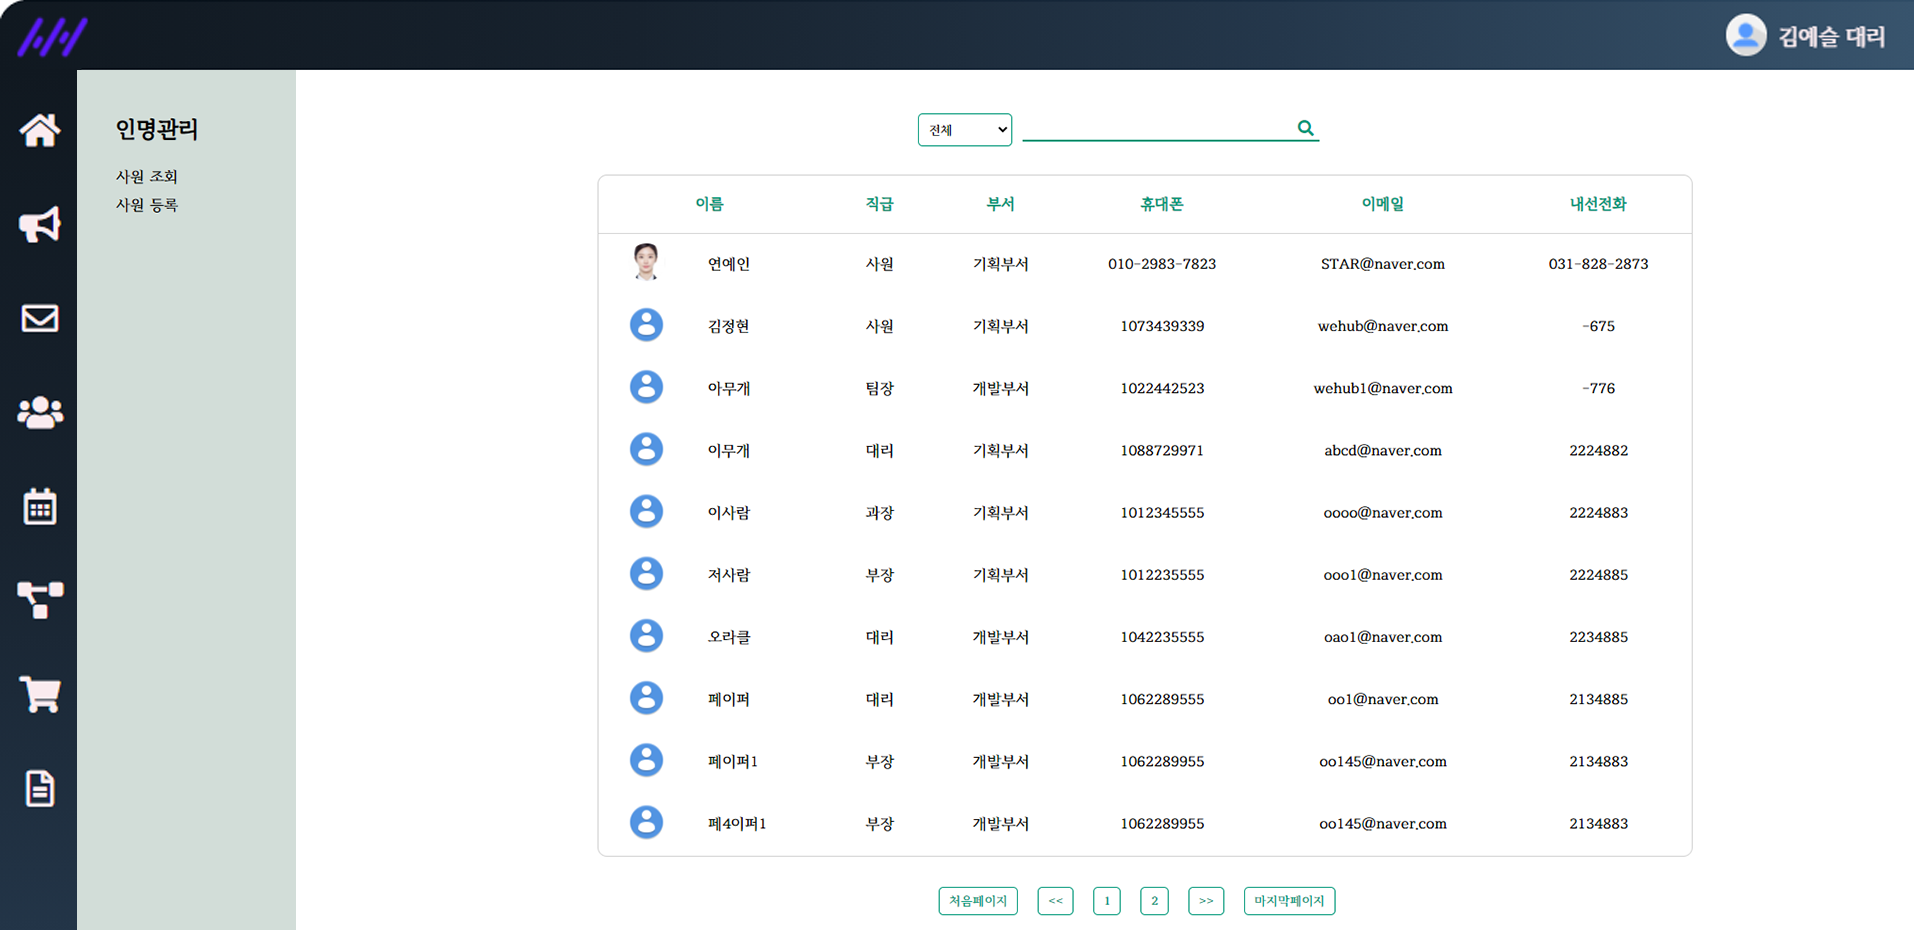Click the email wehub@naver.com
Screen dimensions: 1914x930
(x=1383, y=326)
